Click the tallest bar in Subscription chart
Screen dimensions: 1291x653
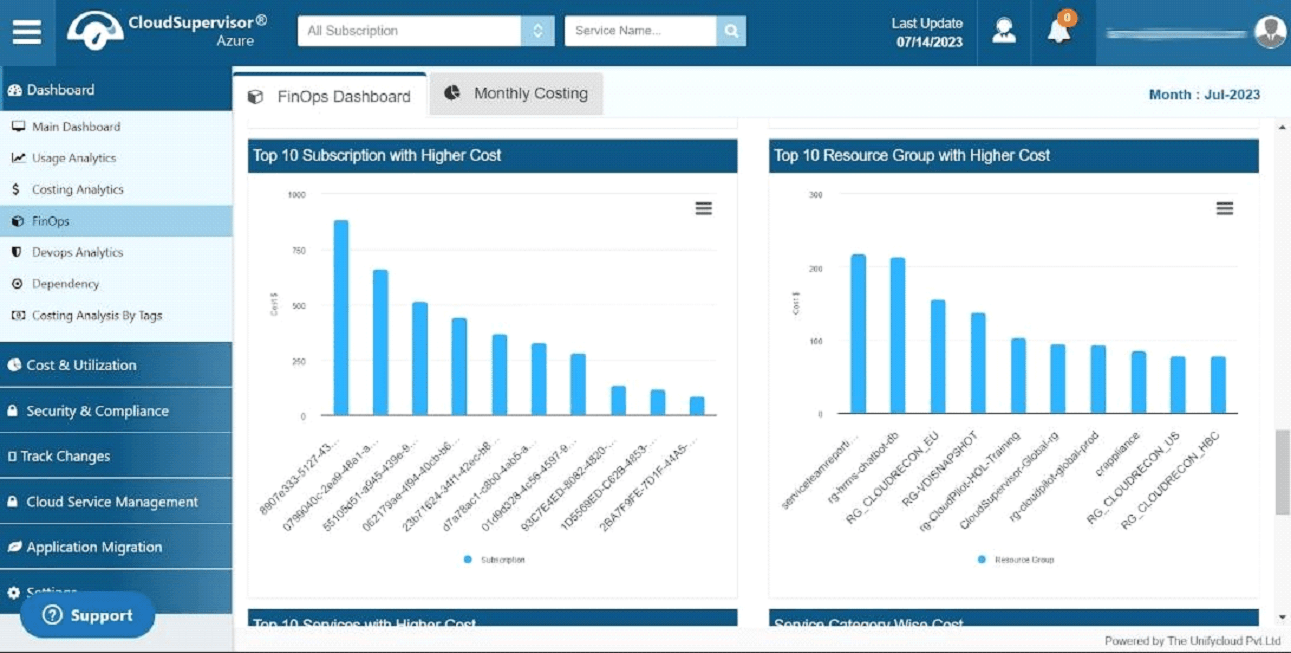341,318
